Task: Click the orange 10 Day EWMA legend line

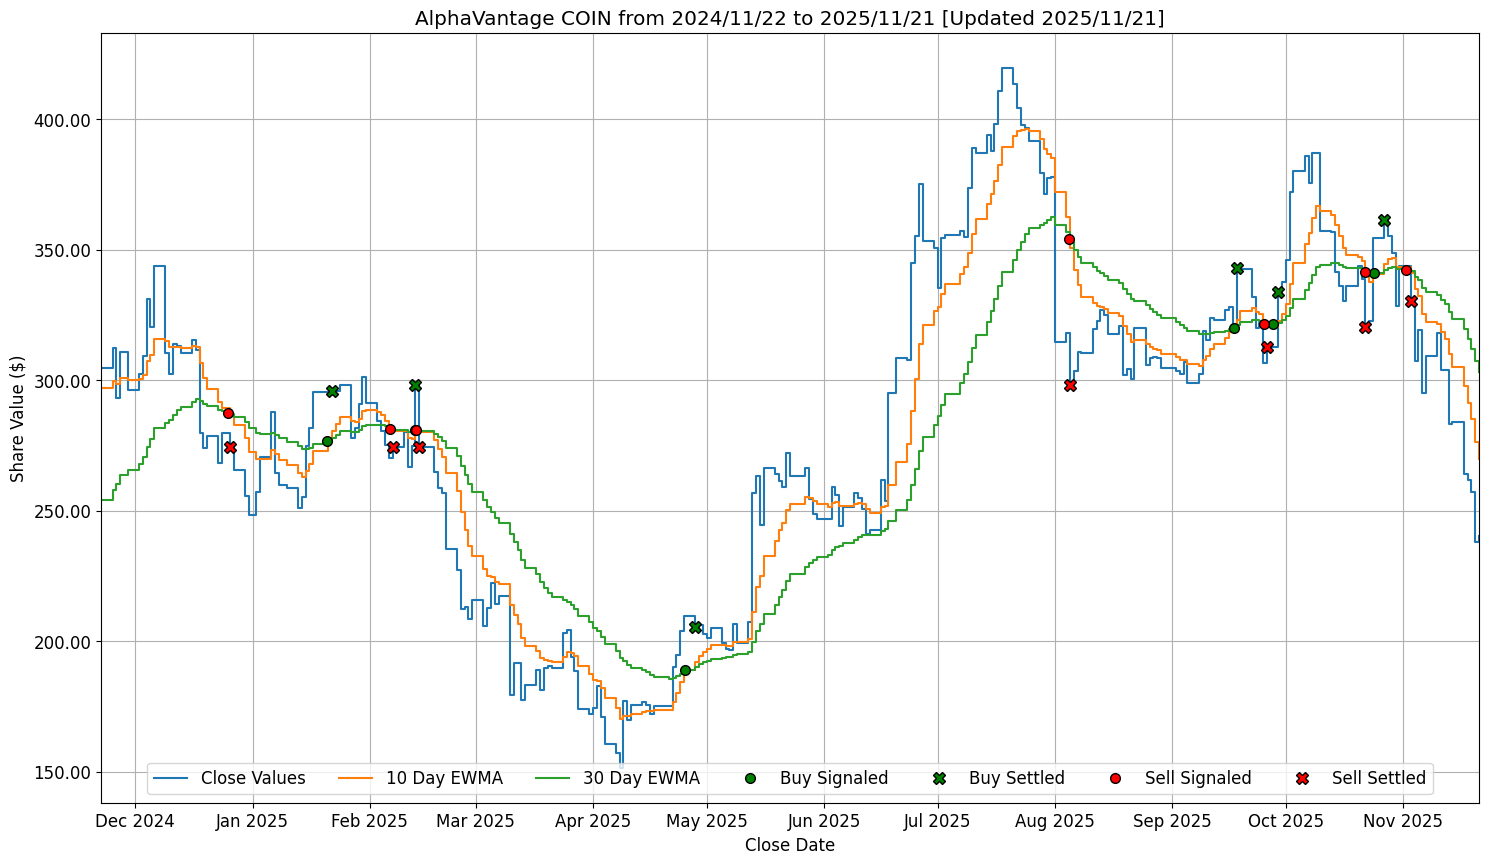Action: [356, 778]
